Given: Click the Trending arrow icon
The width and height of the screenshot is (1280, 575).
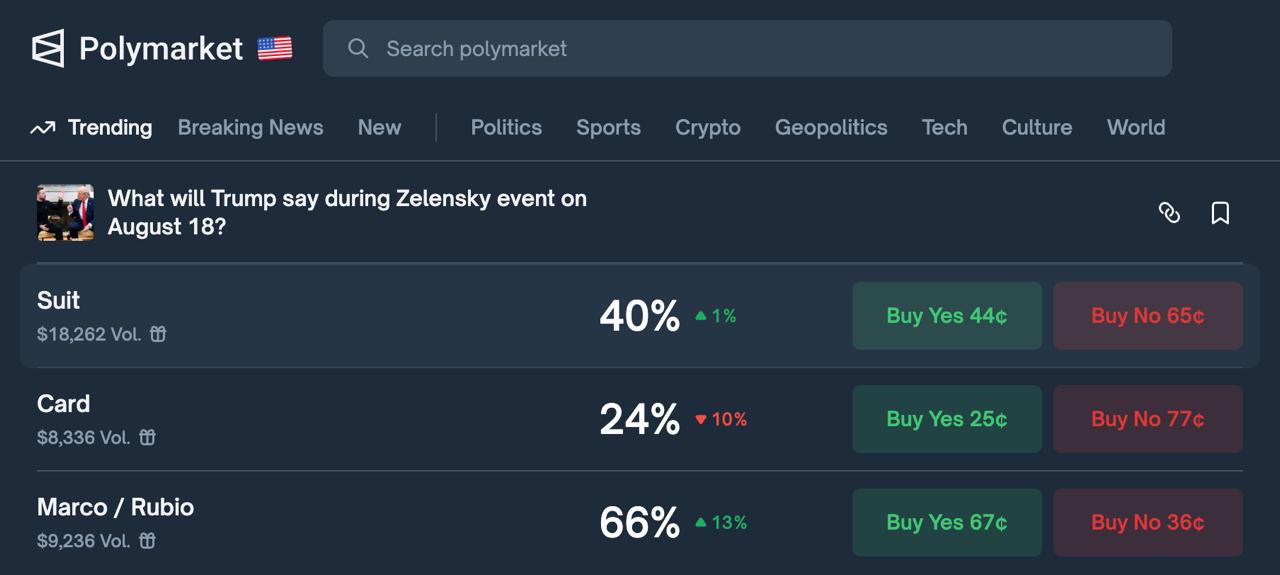Looking at the screenshot, I should 42,128.
